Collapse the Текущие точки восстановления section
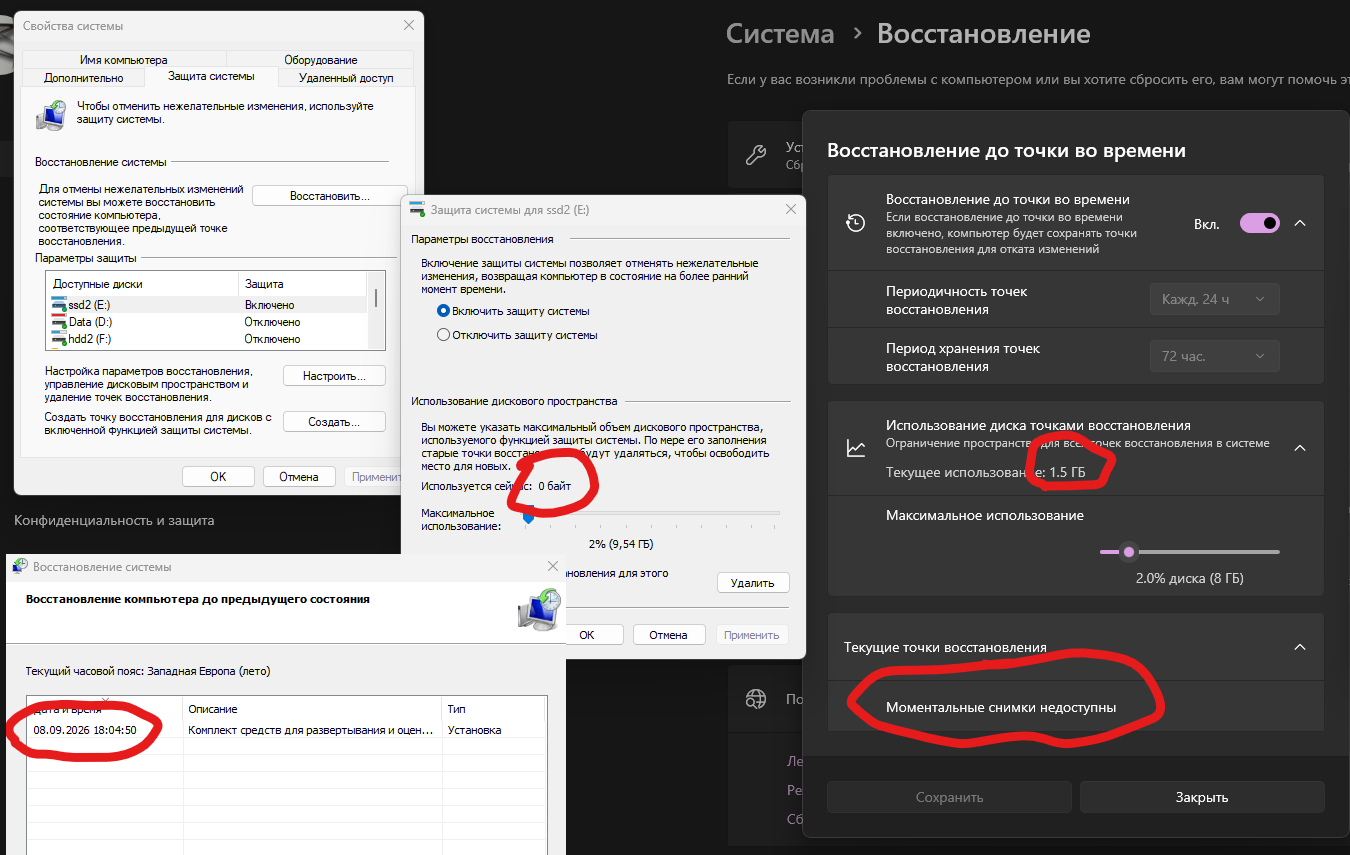Viewport: 1350px width, 855px height. point(1300,647)
